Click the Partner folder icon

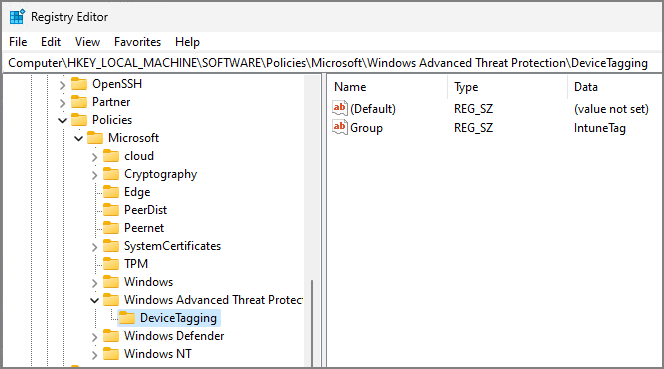[x=79, y=102]
